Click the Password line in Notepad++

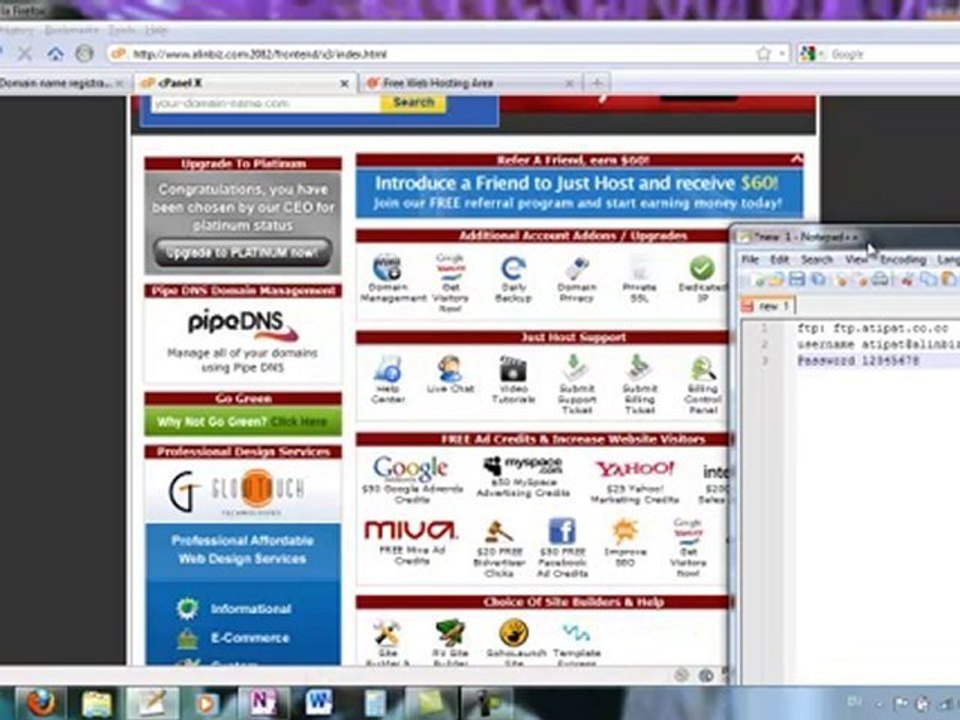(x=858, y=361)
